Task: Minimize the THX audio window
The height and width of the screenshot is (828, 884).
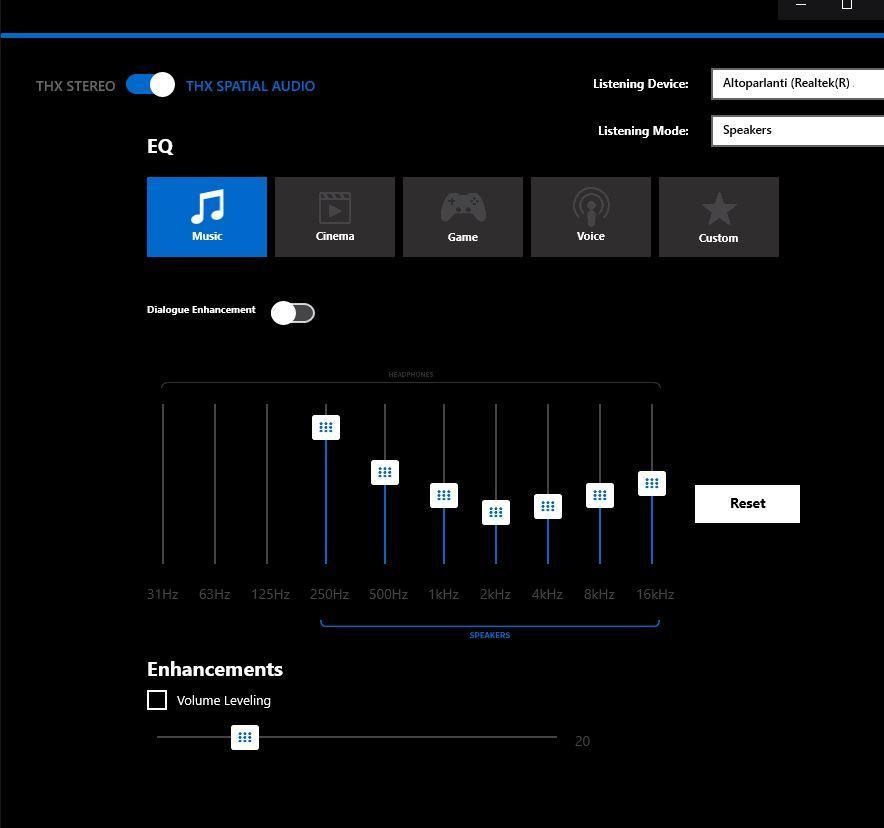Action: coord(801,5)
